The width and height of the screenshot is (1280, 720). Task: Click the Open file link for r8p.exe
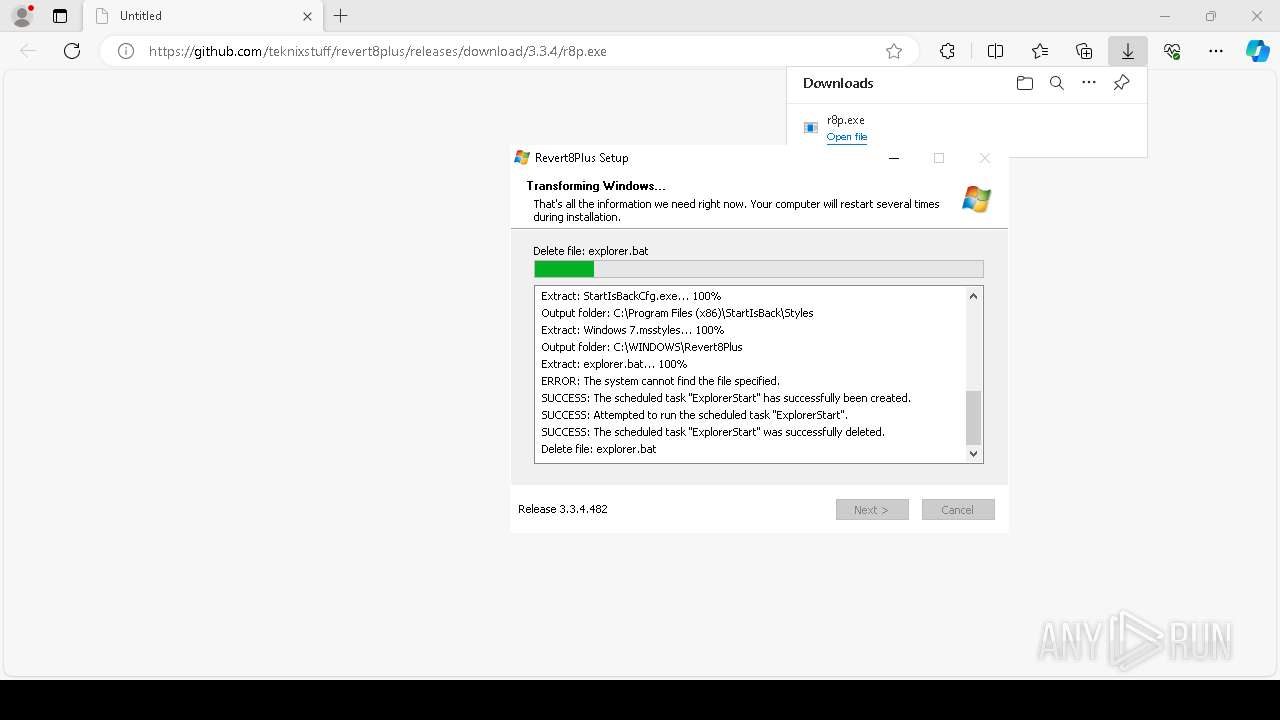pos(847,137)
